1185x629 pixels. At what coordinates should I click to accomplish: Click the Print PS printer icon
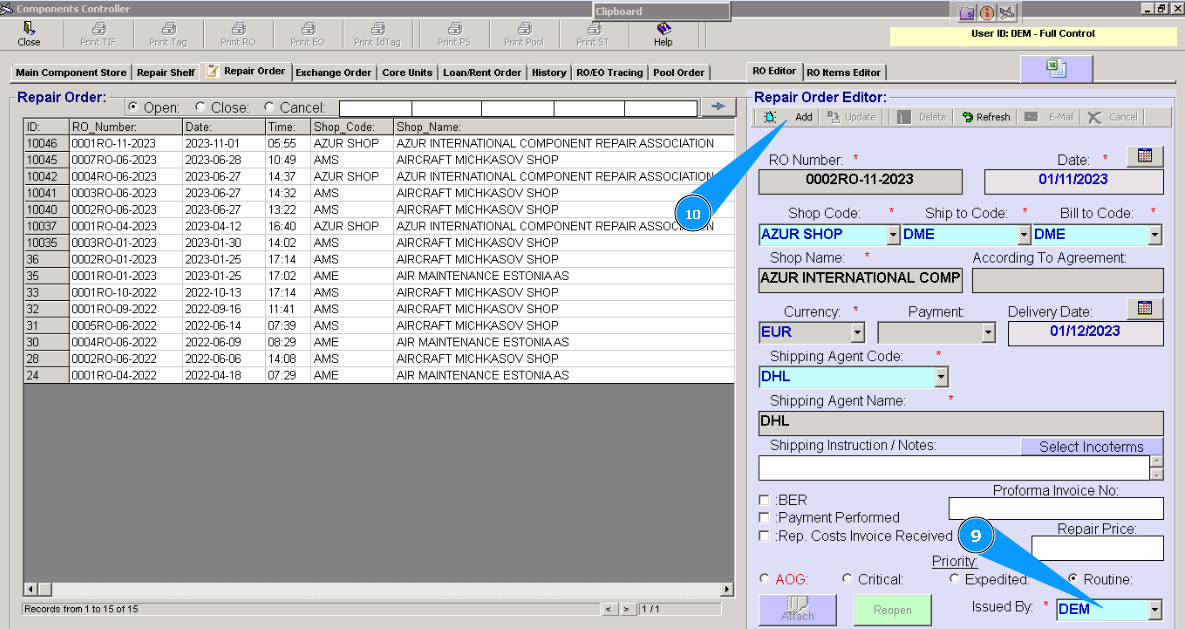(454, 28)
